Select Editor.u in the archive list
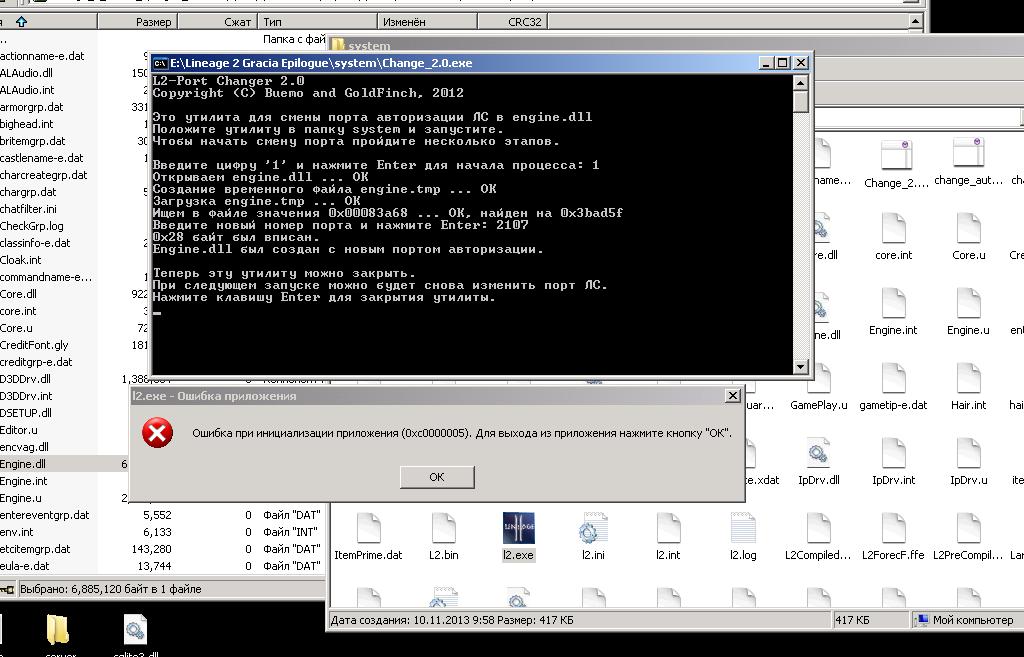1024x657 pixels. (19, 430)
